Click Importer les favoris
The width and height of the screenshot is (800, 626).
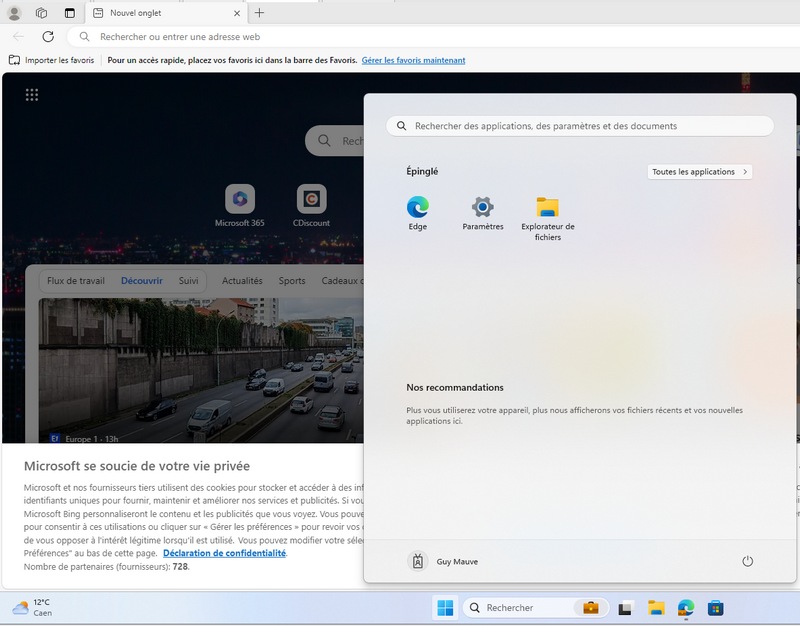tap(52, 60)
